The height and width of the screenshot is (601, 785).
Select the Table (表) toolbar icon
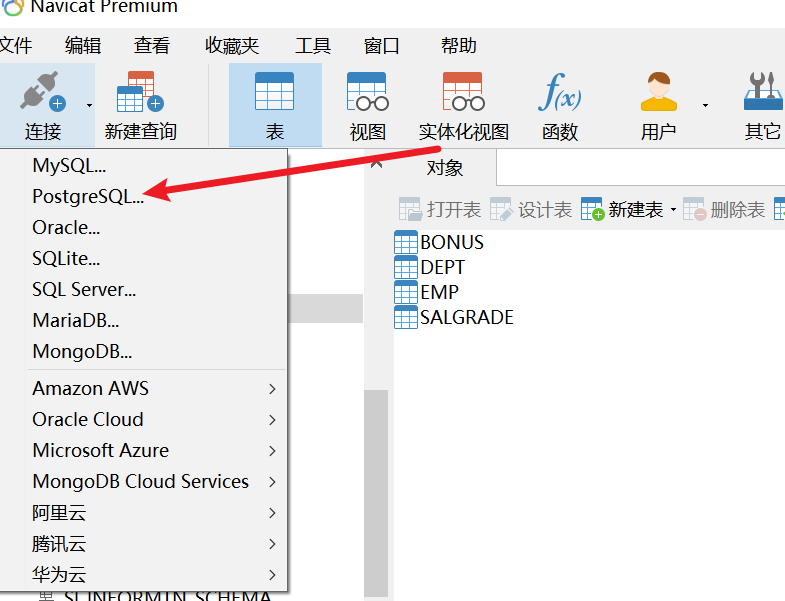click(x=275, y=93)
